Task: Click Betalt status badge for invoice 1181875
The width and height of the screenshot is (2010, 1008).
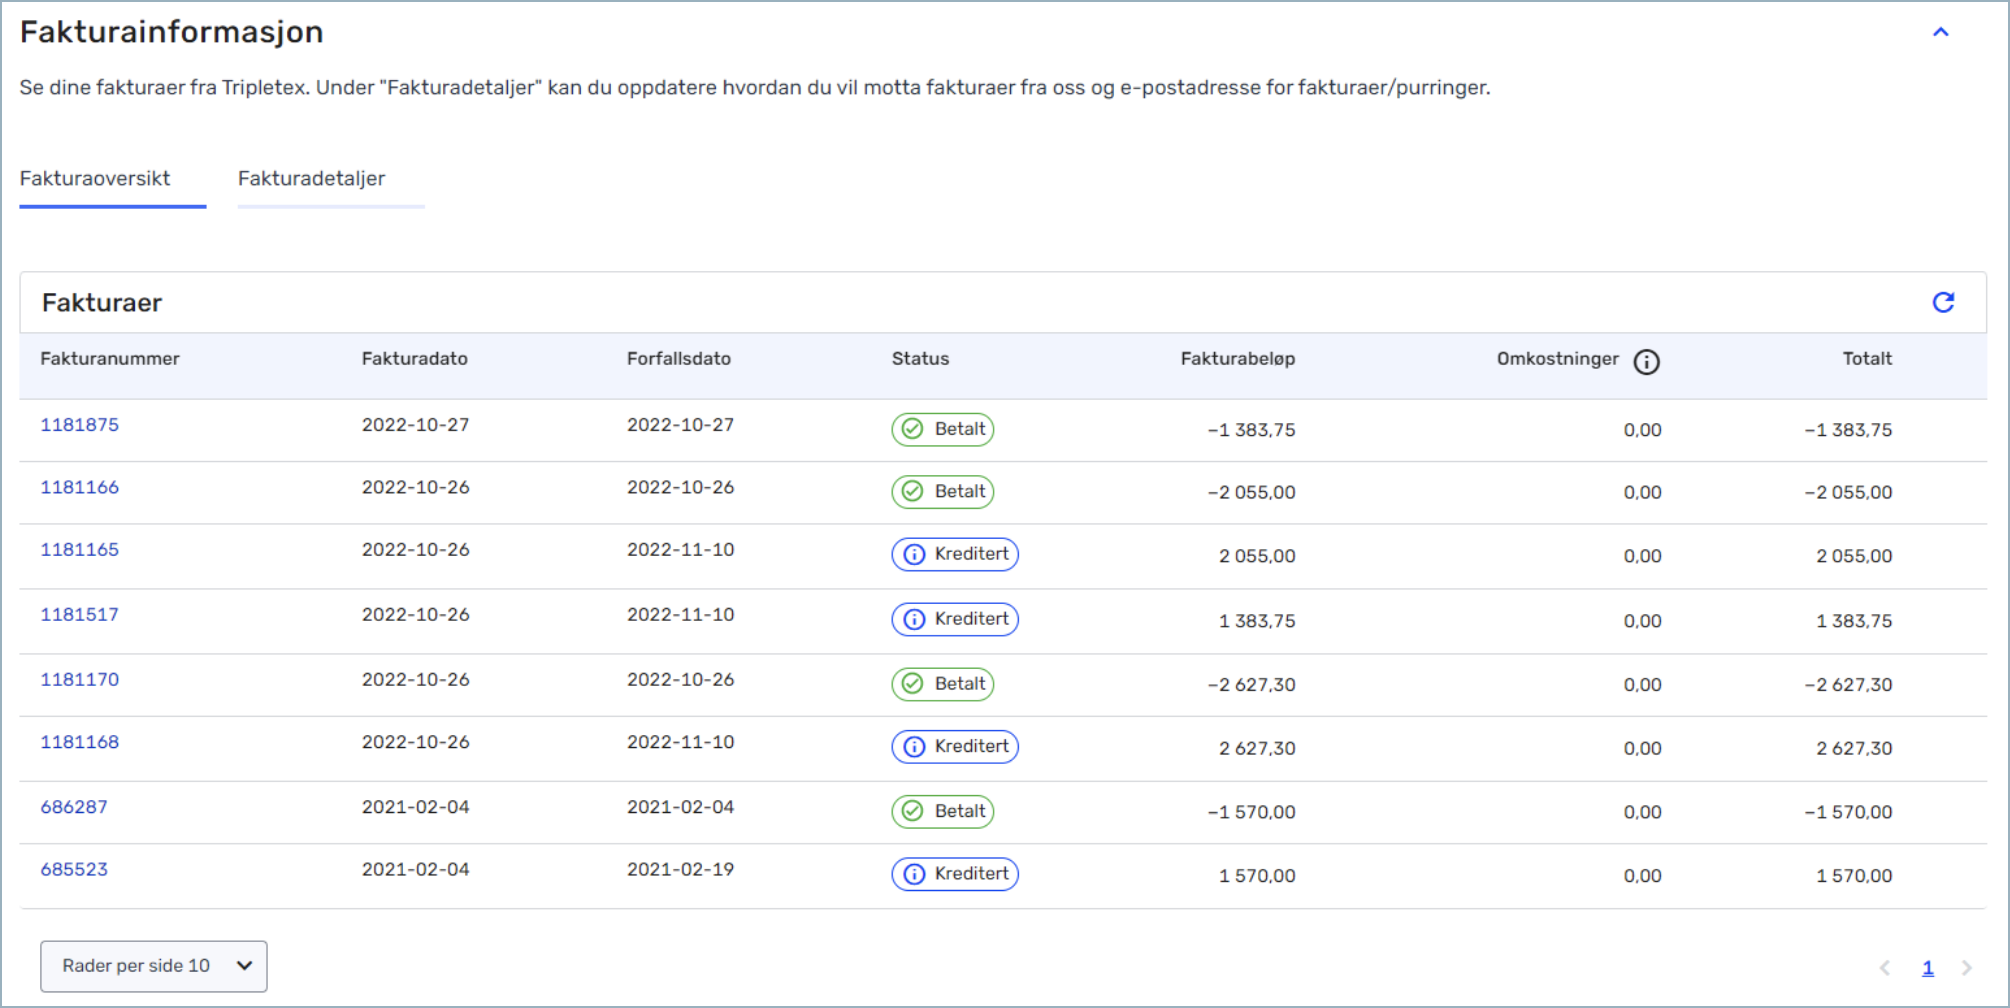Action: point(942,430)
